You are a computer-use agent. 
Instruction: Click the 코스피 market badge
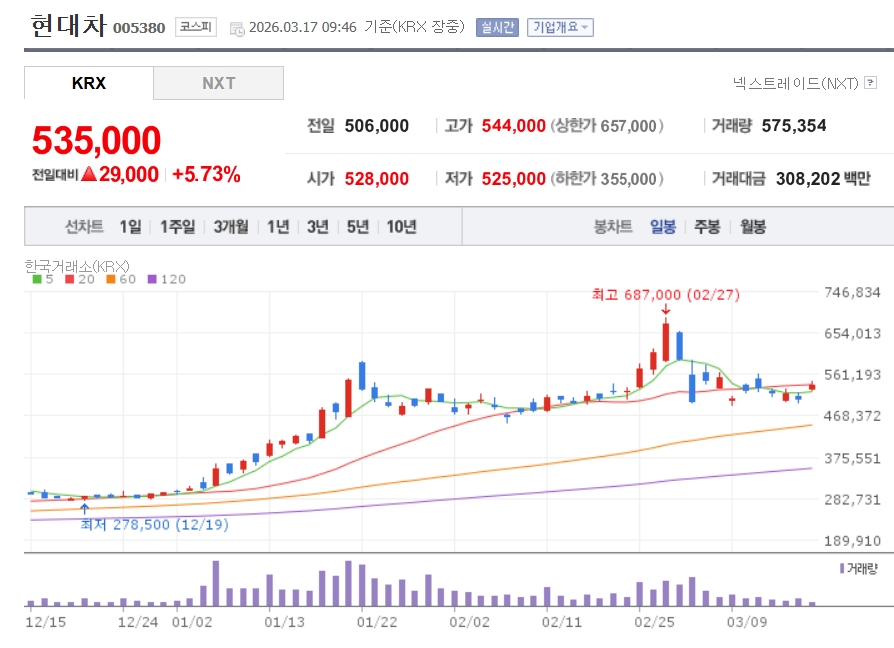coord(195,27)
